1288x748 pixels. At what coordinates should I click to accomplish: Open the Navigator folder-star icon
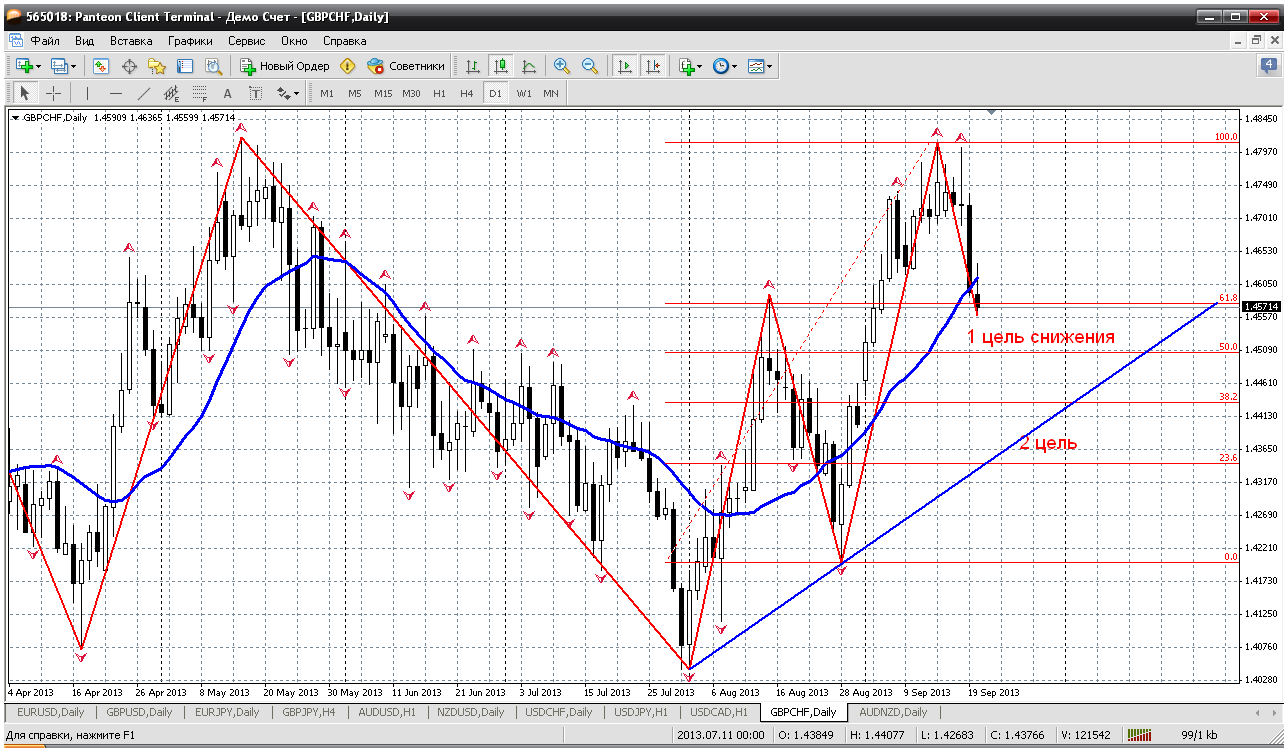point(157,66)
